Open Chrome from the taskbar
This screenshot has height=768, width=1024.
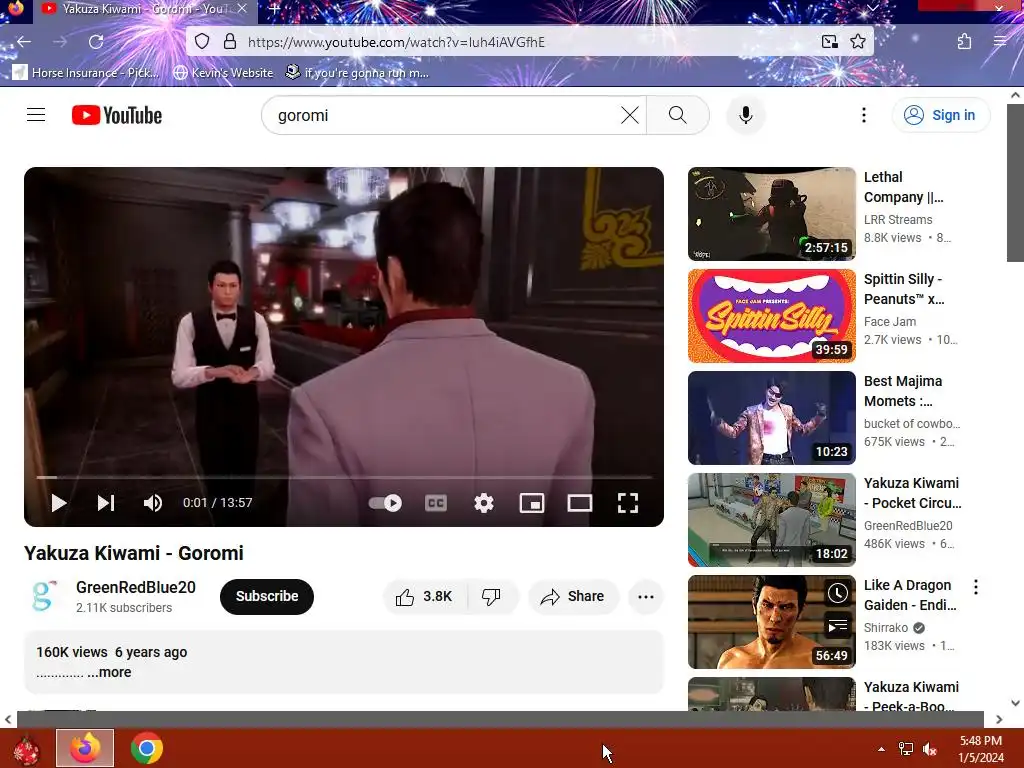tap(146, 748)
